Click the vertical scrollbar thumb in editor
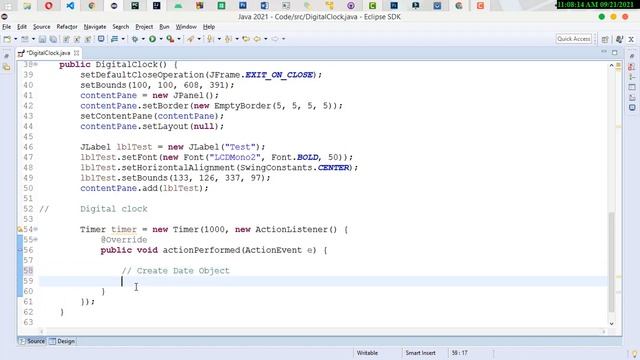 (611, 262)
